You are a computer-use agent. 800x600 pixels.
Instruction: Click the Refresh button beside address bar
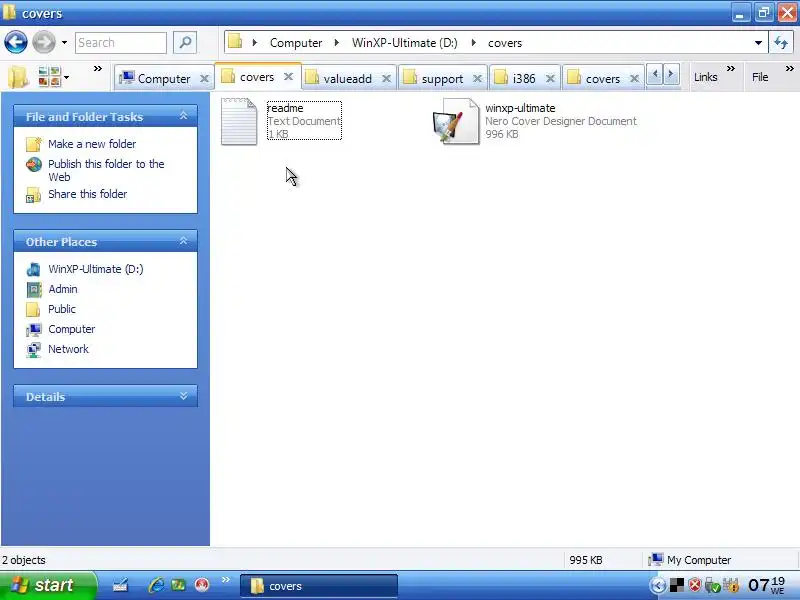(x=781, y=43)
